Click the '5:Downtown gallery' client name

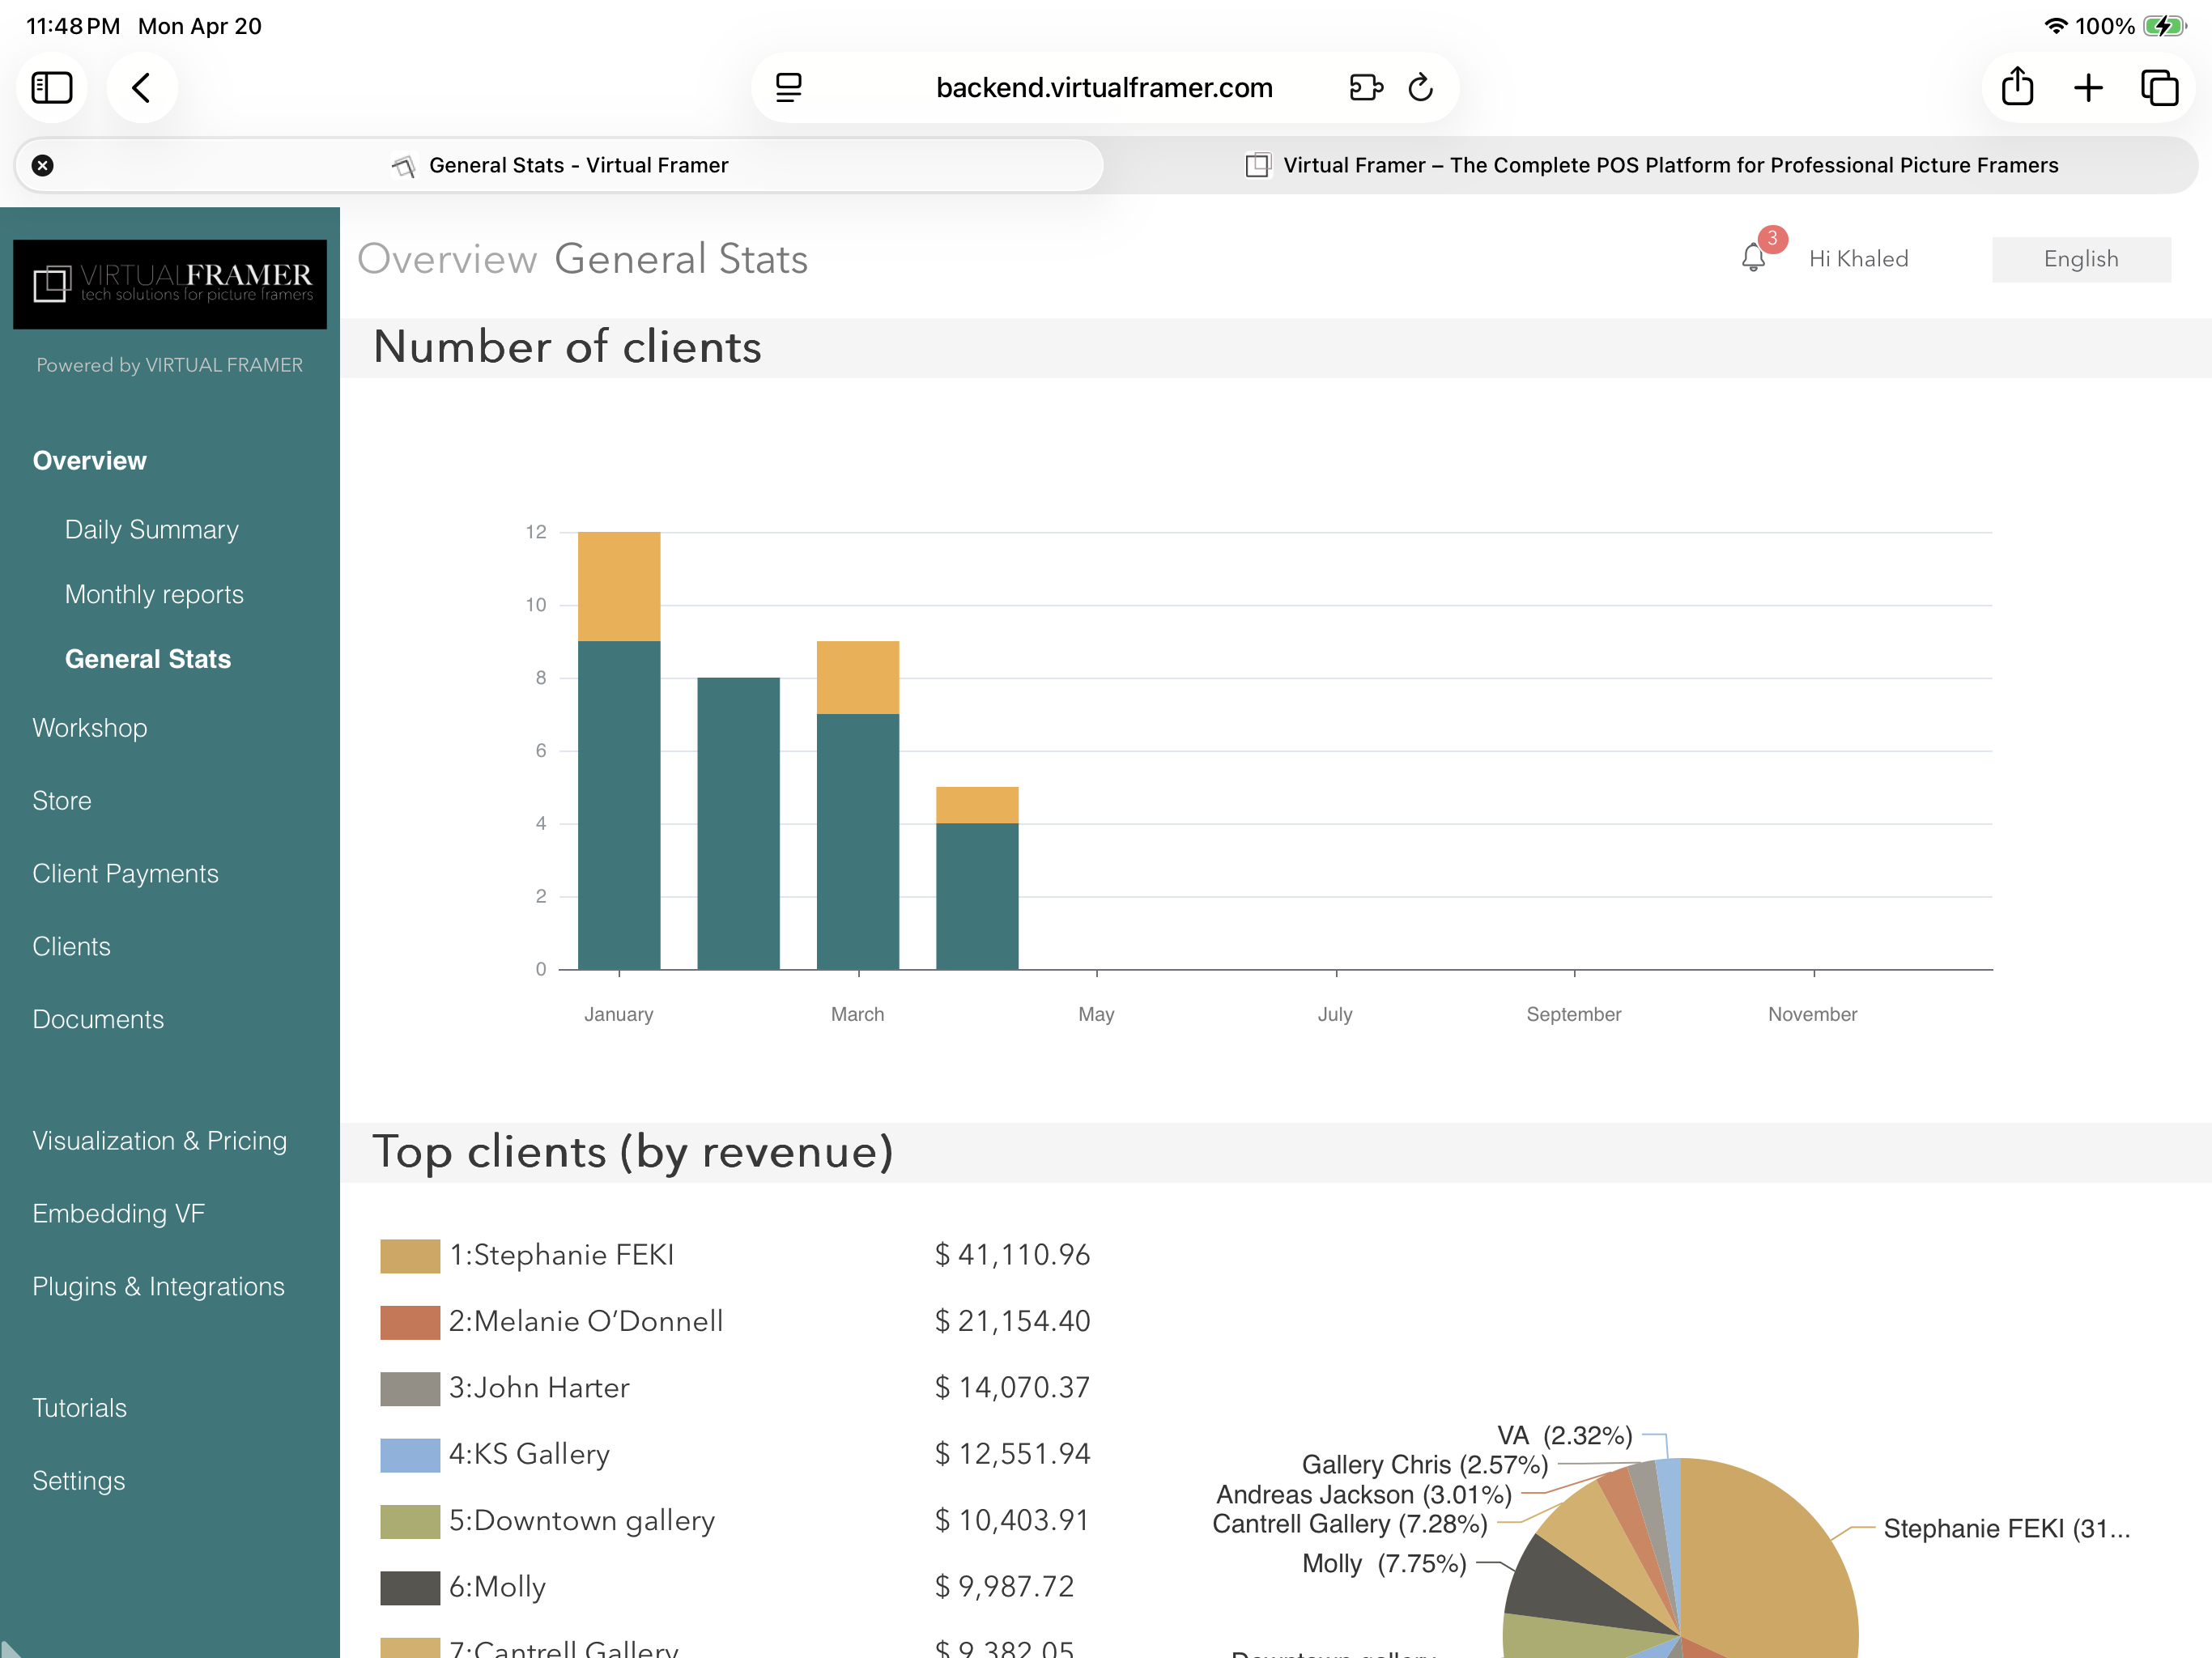click(582, 1521)
